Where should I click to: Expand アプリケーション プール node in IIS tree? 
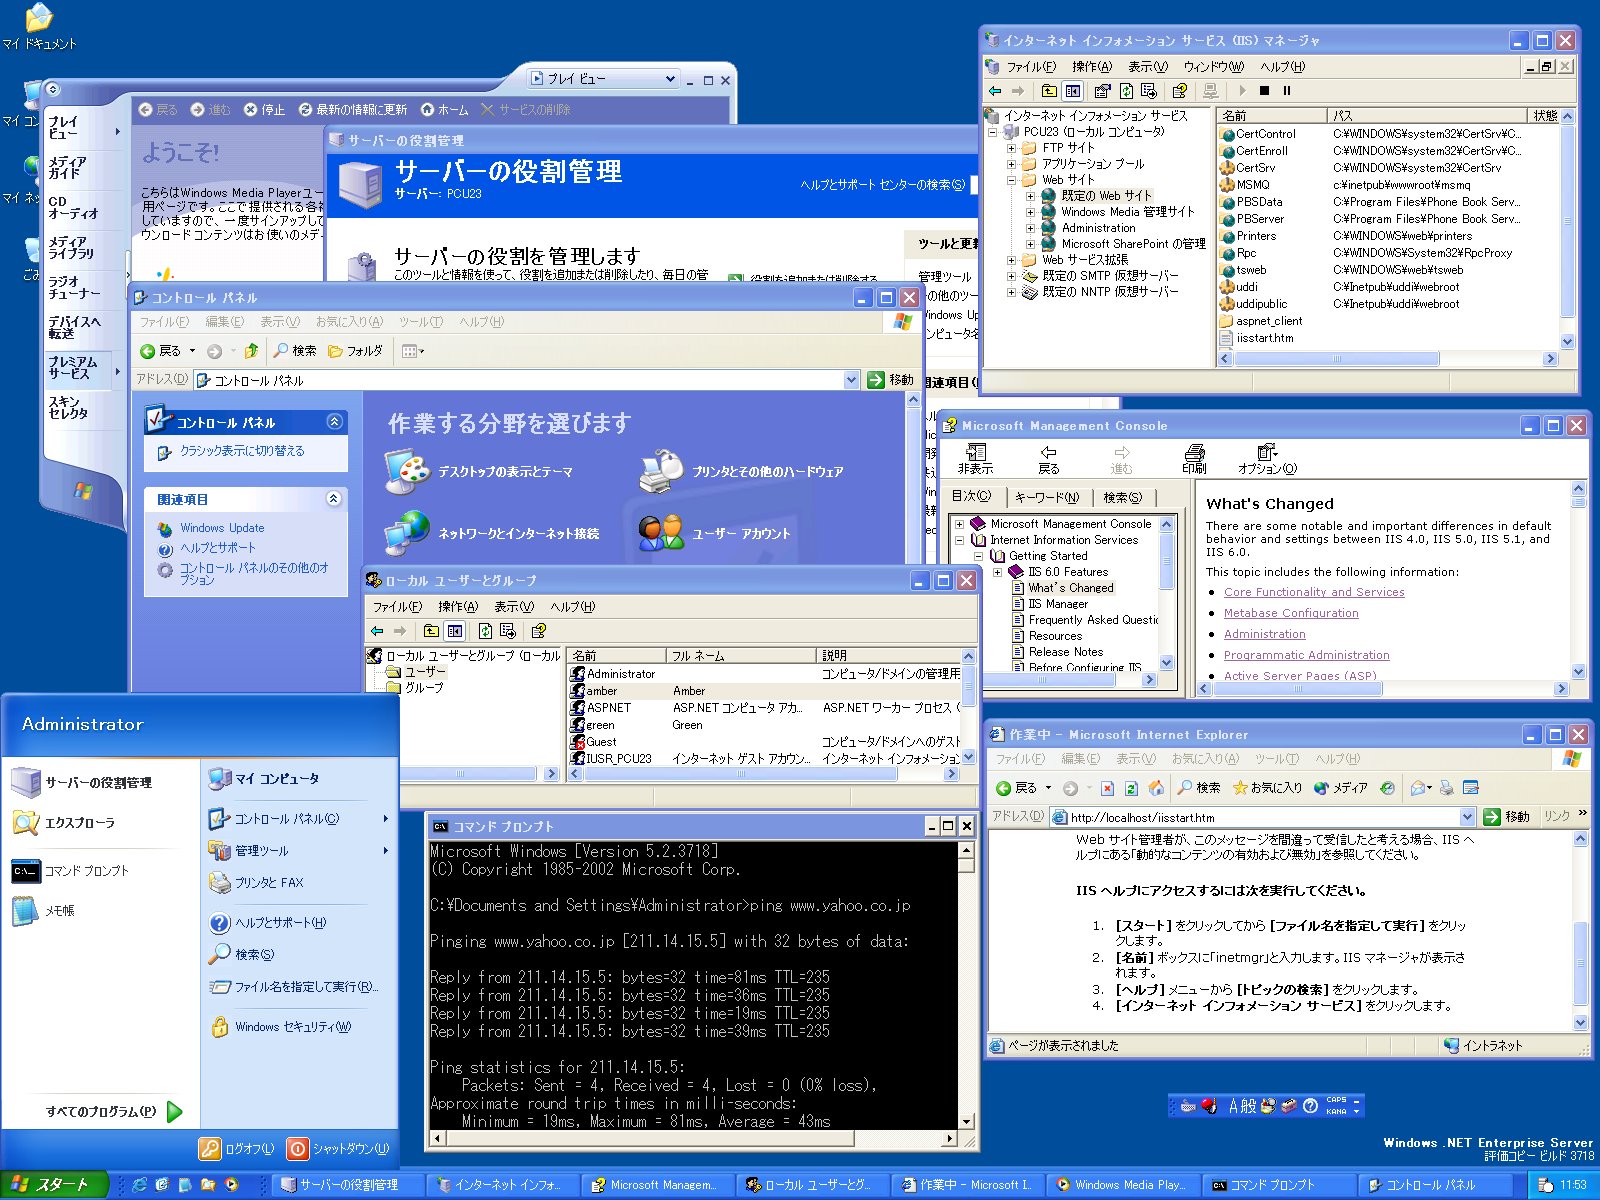tap(1011, 164)
